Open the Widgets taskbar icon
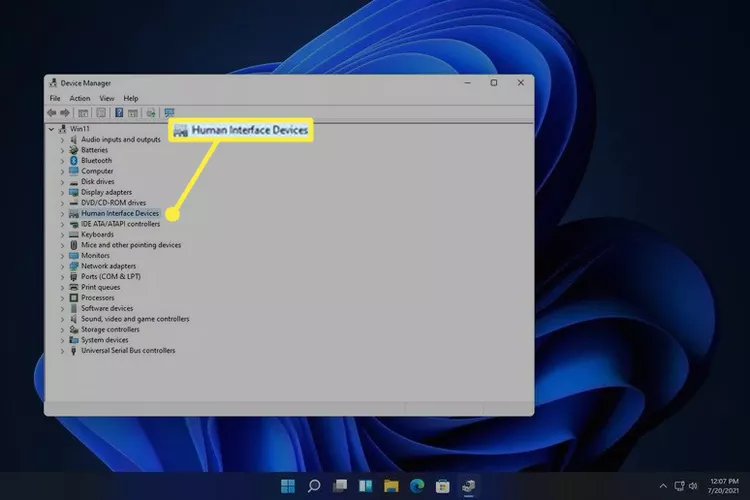 [x=365, y=486]
